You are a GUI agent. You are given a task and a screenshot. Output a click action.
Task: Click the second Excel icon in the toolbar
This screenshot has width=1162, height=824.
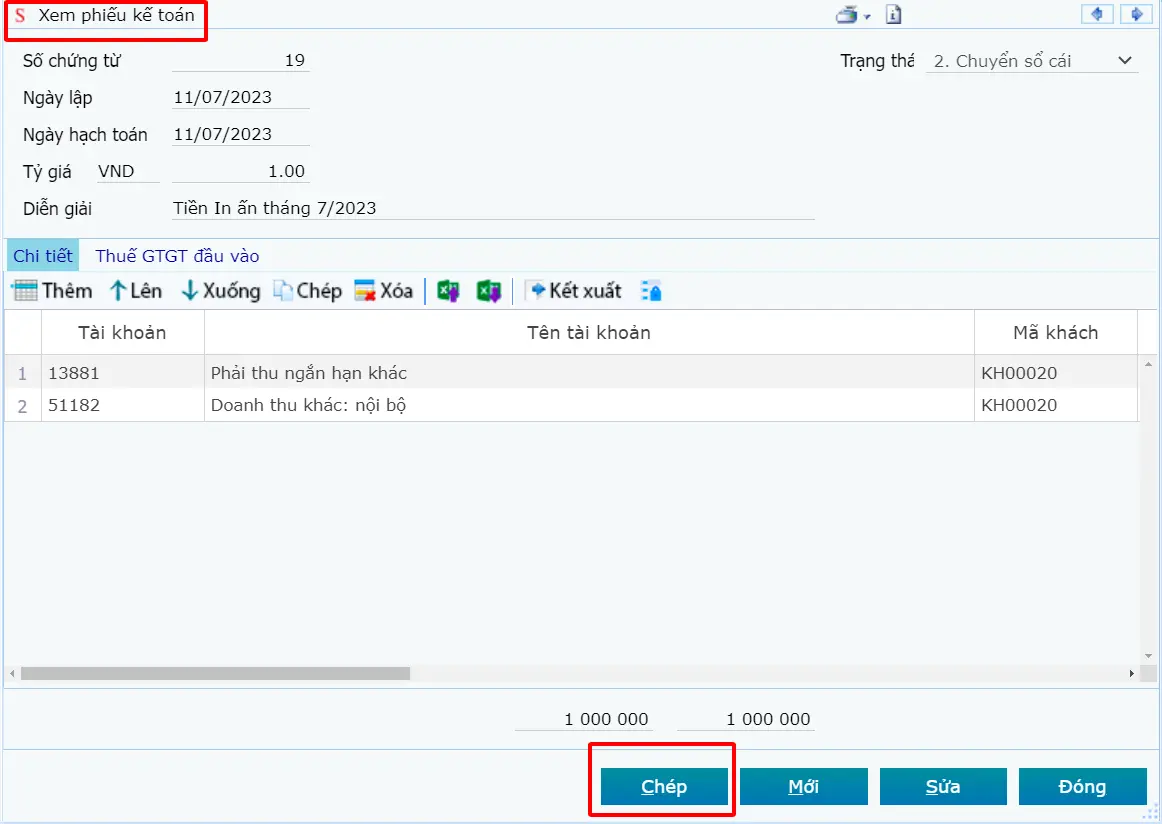pyautogui.click(x=488, y=291)
